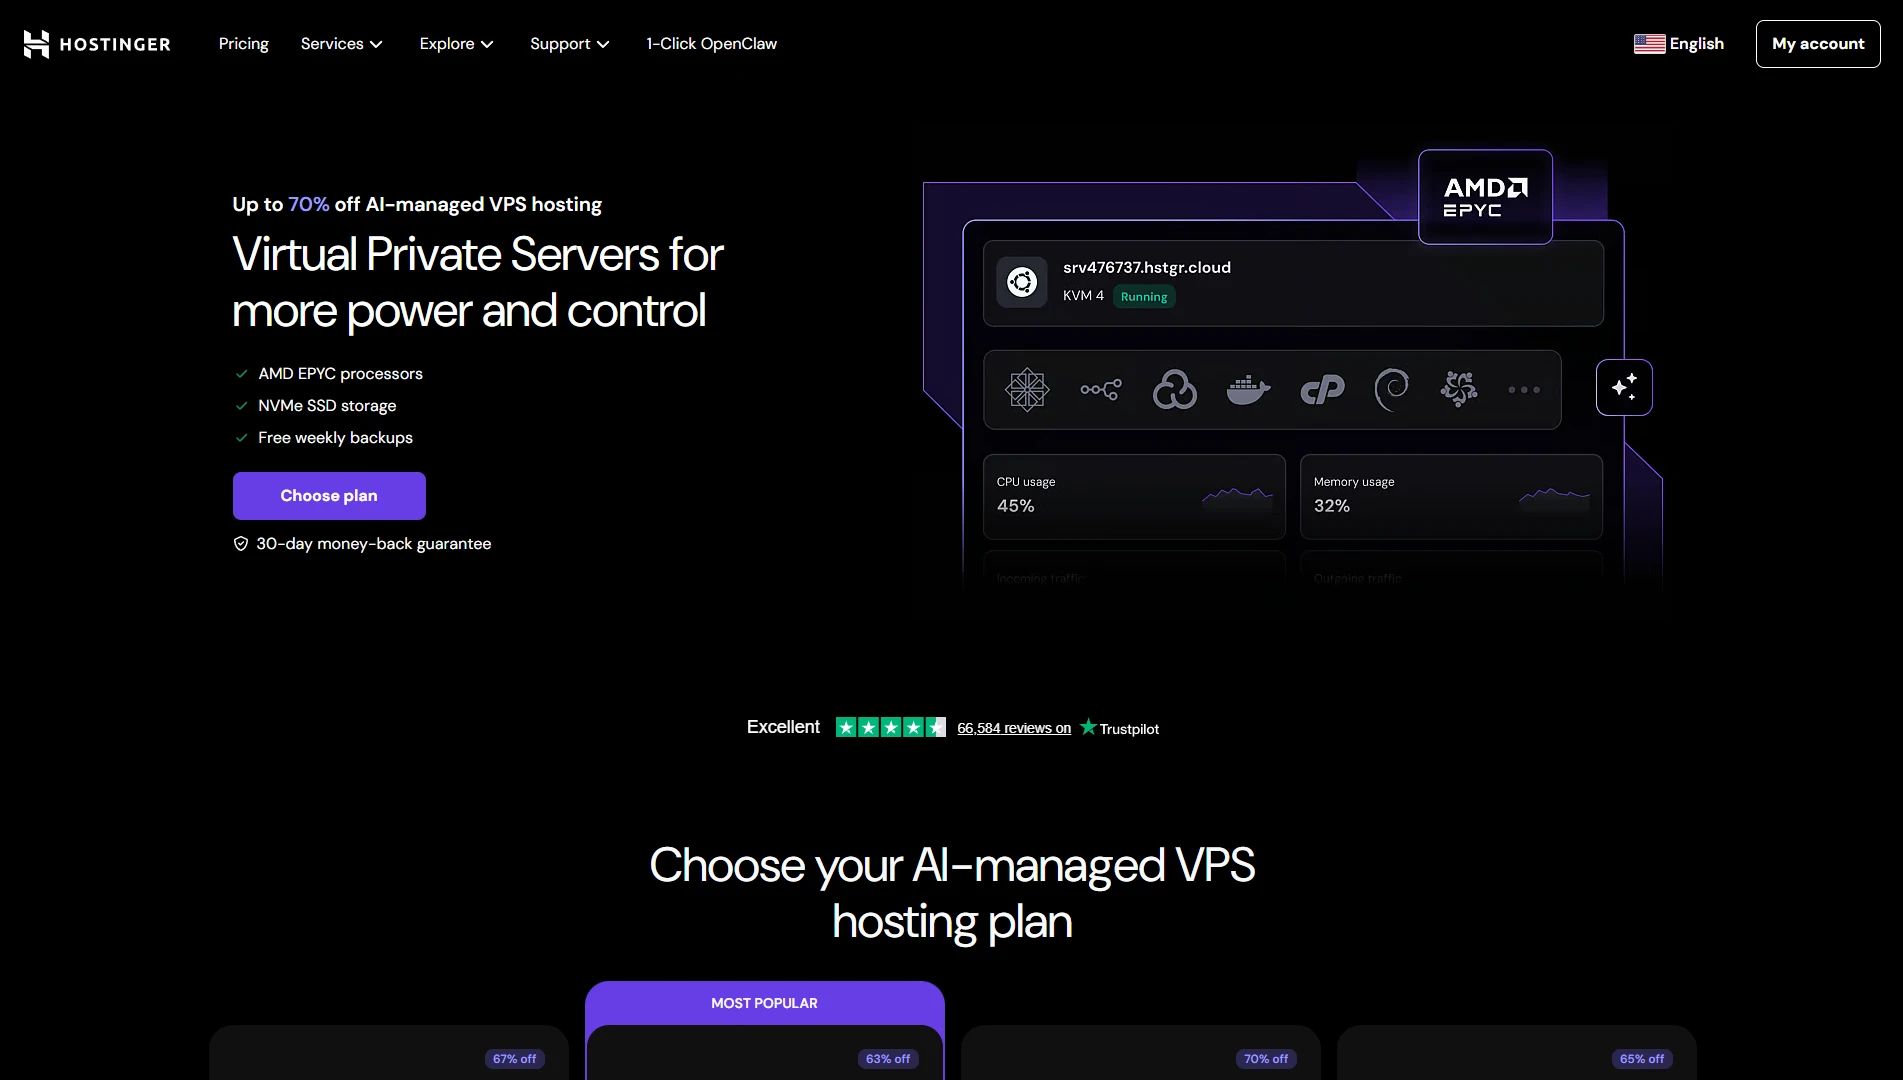Click the Memory usage 32% card
Viewport: 1903px width, 1080px height.
1451,497
